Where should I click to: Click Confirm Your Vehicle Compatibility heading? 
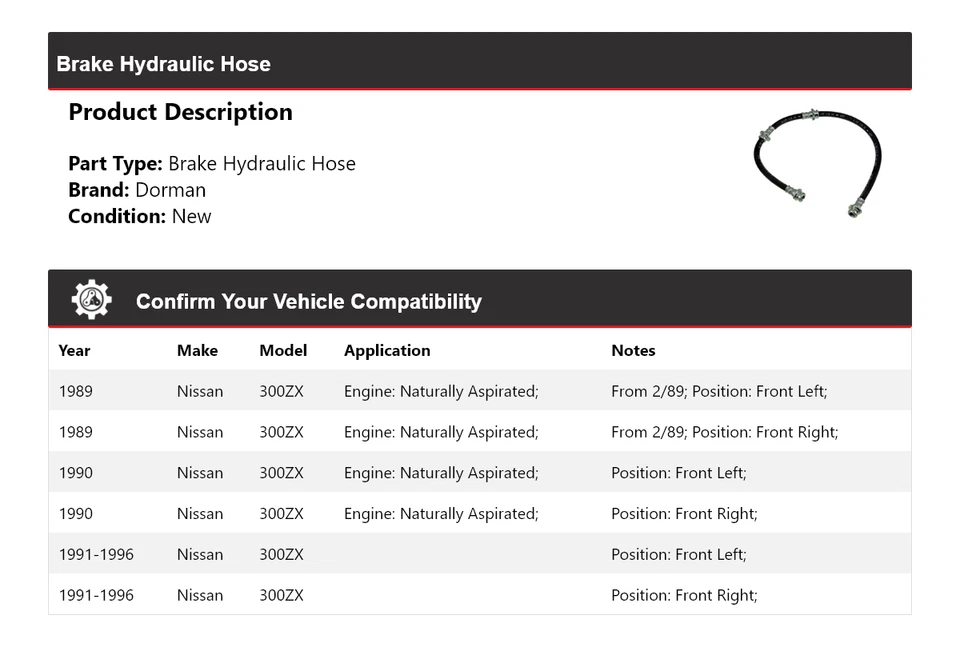pyautogui.click(x=309, y=301)
